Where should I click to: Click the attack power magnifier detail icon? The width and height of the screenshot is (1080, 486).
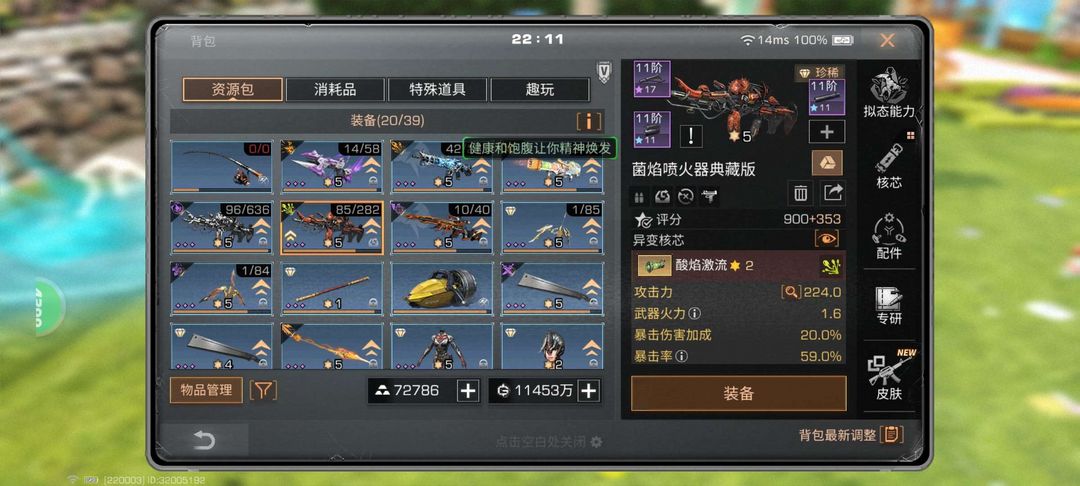click(x=791, y=292)
